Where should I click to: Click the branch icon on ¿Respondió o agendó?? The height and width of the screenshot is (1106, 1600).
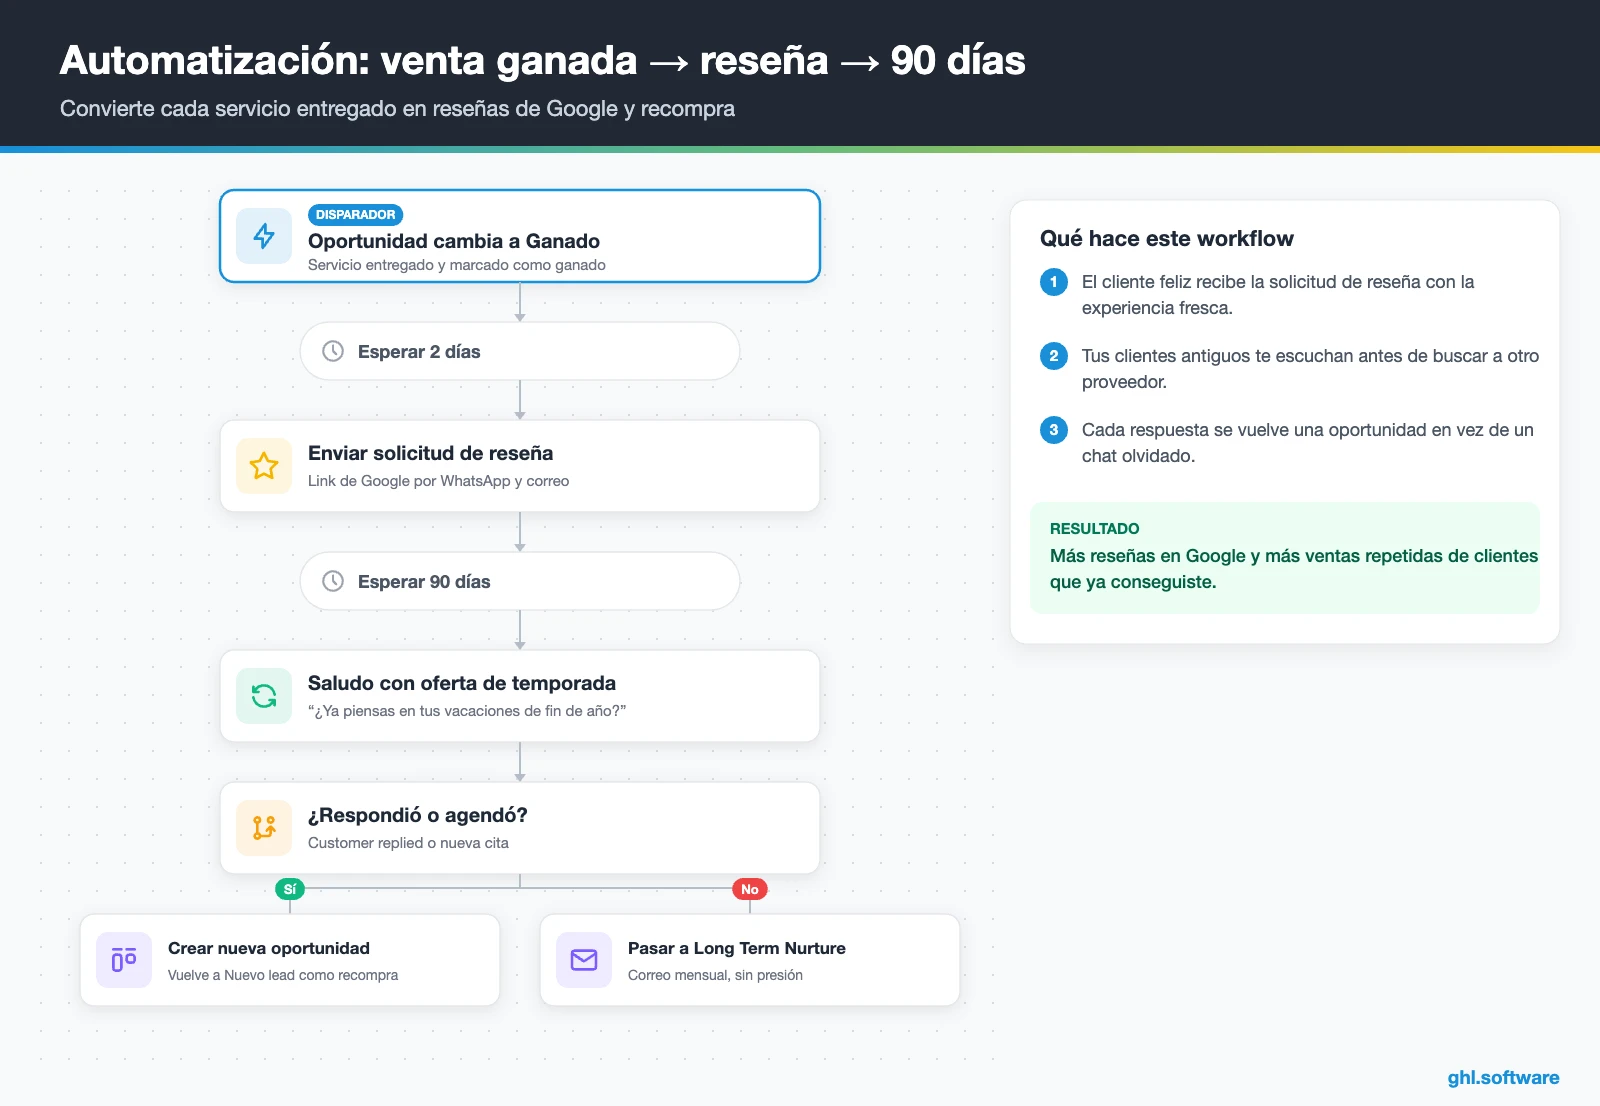pyautogui.click(x=264, y=828)
